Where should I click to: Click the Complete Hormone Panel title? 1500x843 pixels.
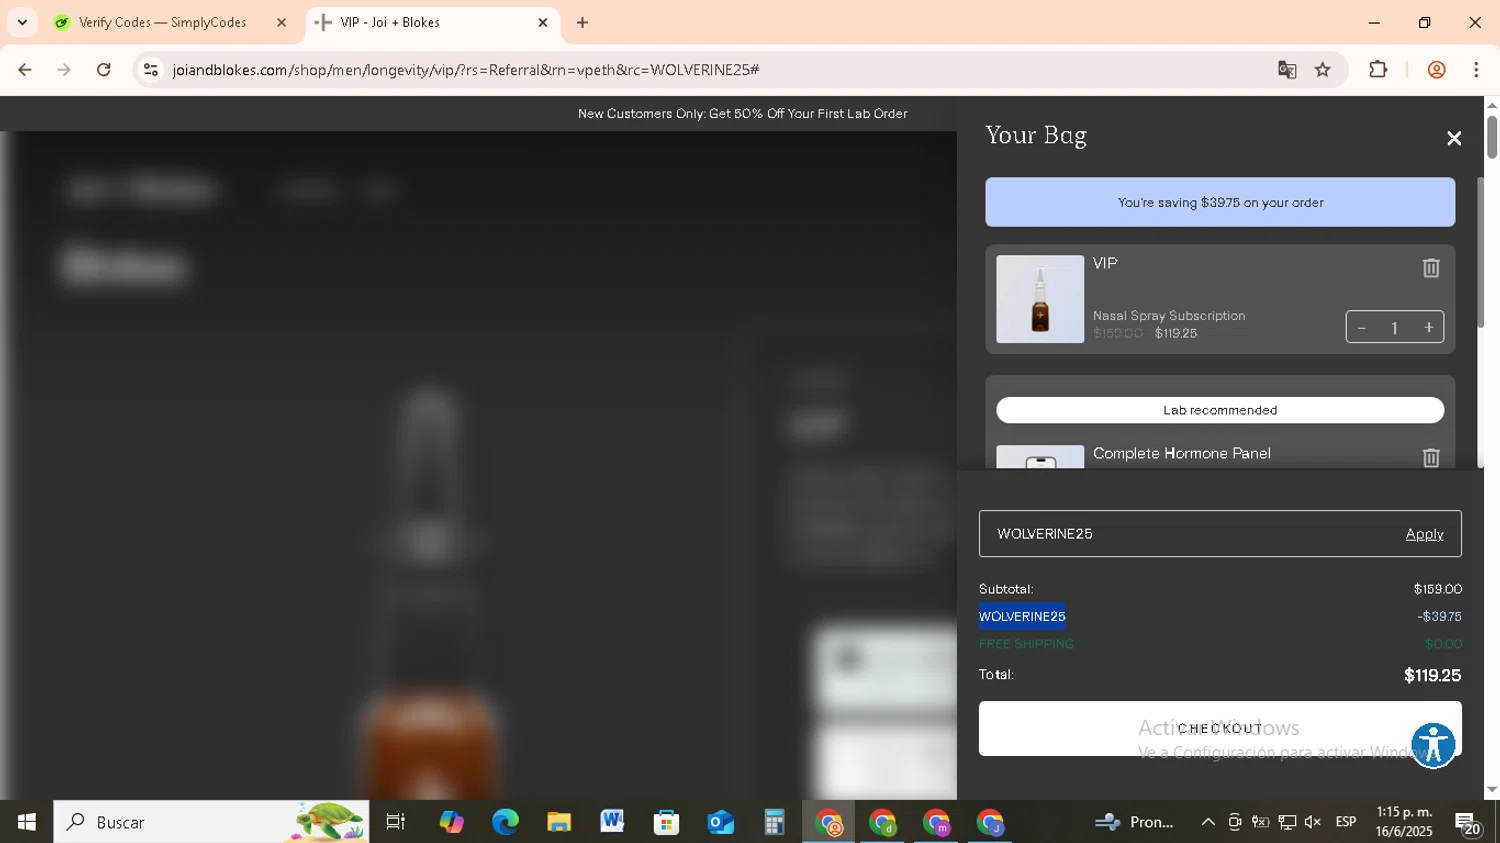(x=1182, y=453)
